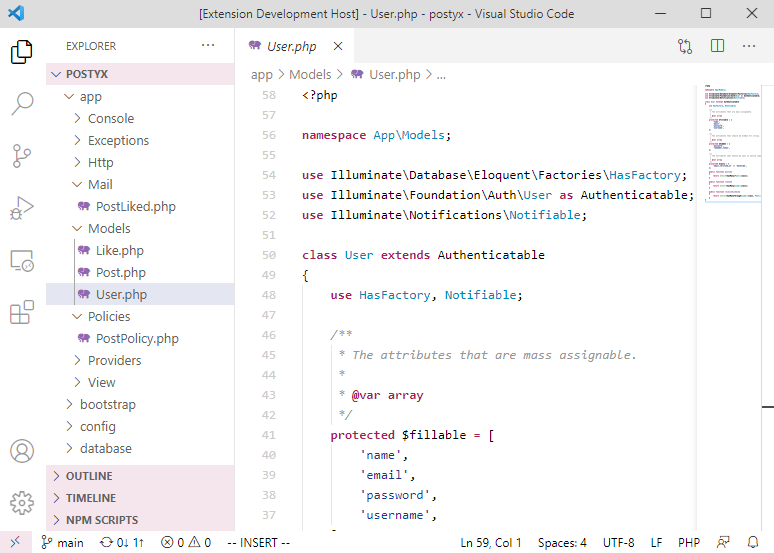Change indentation via Spaces: 4
This screenshot has height=553, width=774.
click(x=562, y=543)
